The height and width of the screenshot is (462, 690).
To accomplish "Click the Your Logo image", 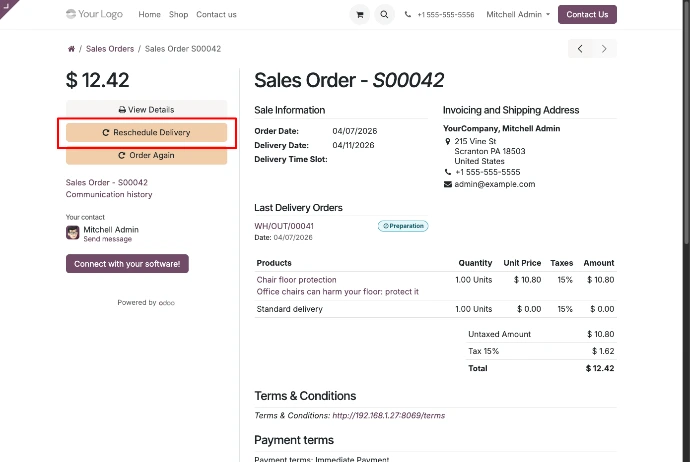I will tap(94, 15).
